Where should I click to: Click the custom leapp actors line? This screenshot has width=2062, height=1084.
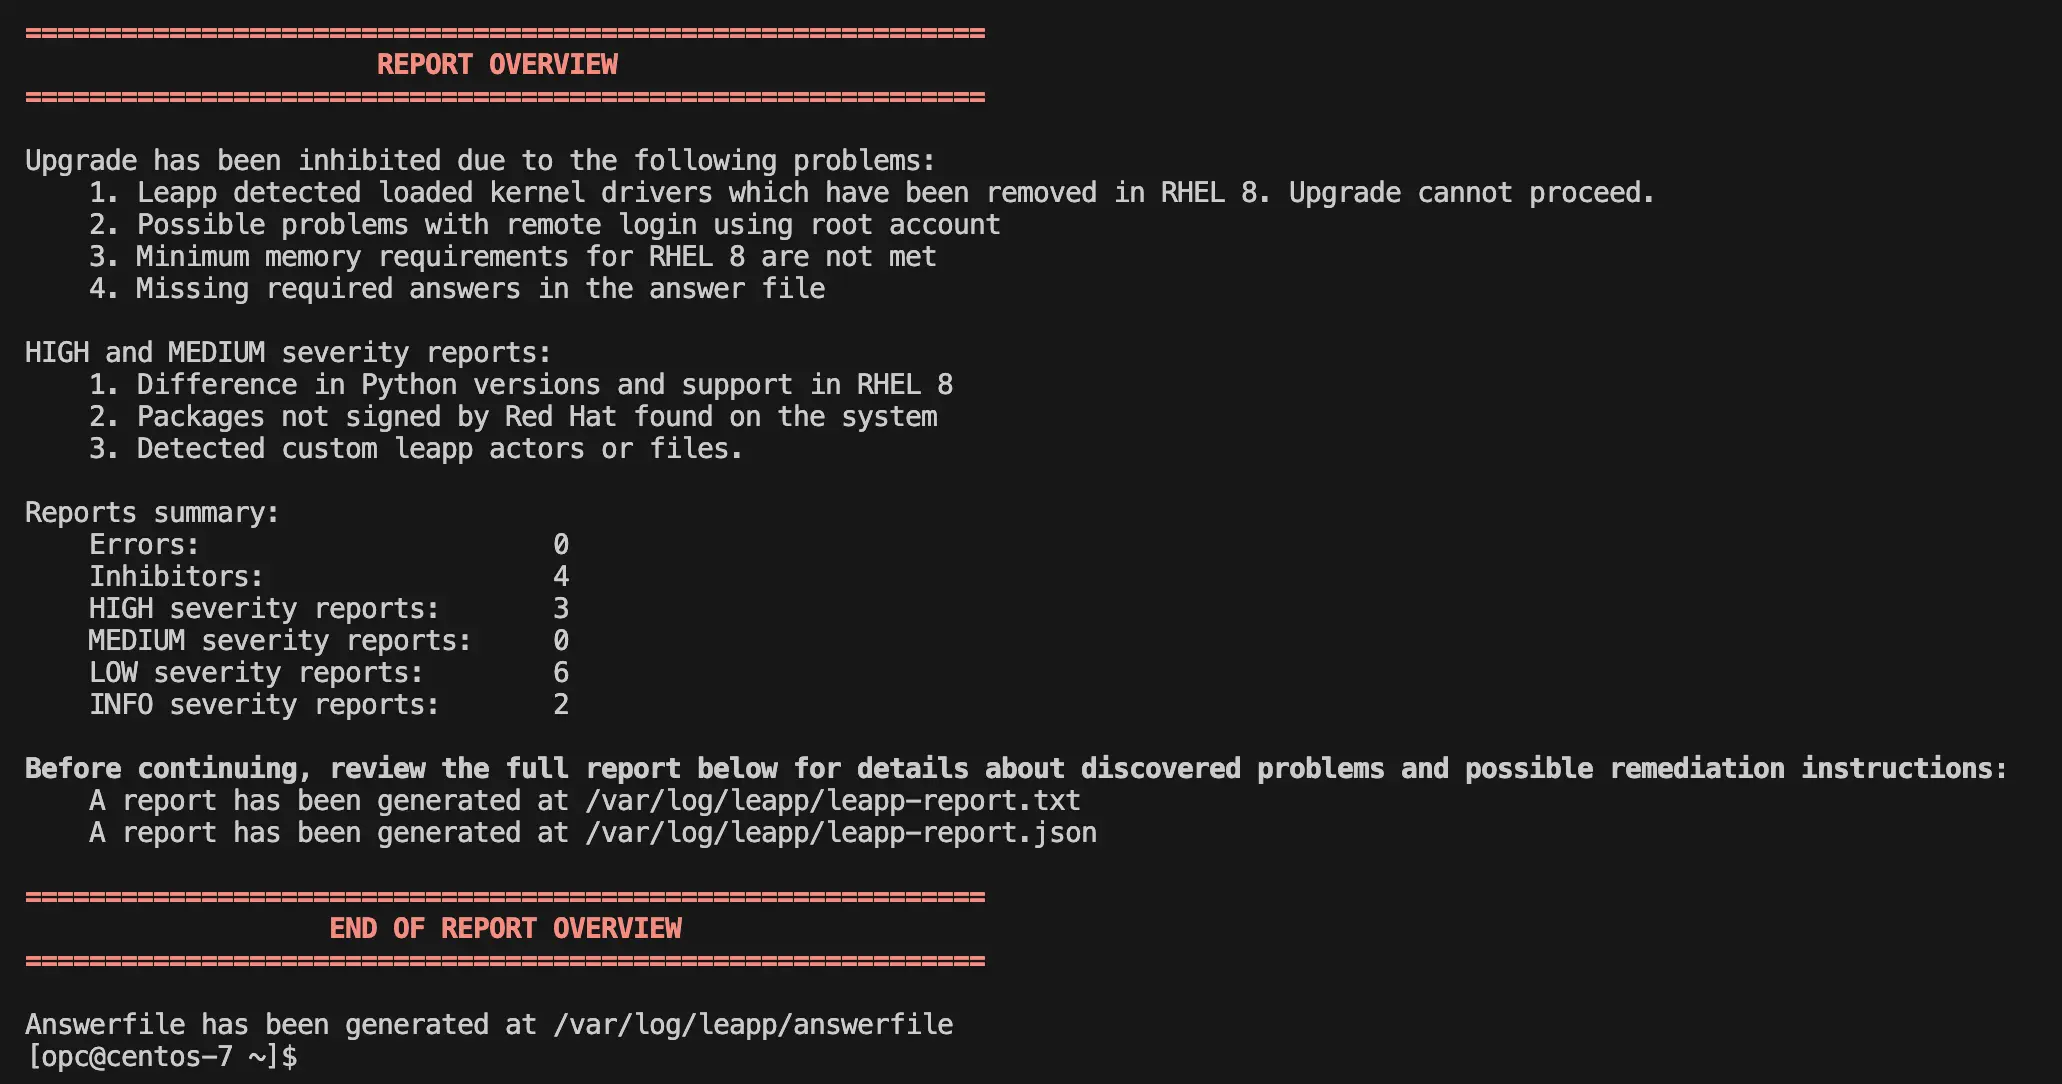pyautogui.click(x=416, y=449)
